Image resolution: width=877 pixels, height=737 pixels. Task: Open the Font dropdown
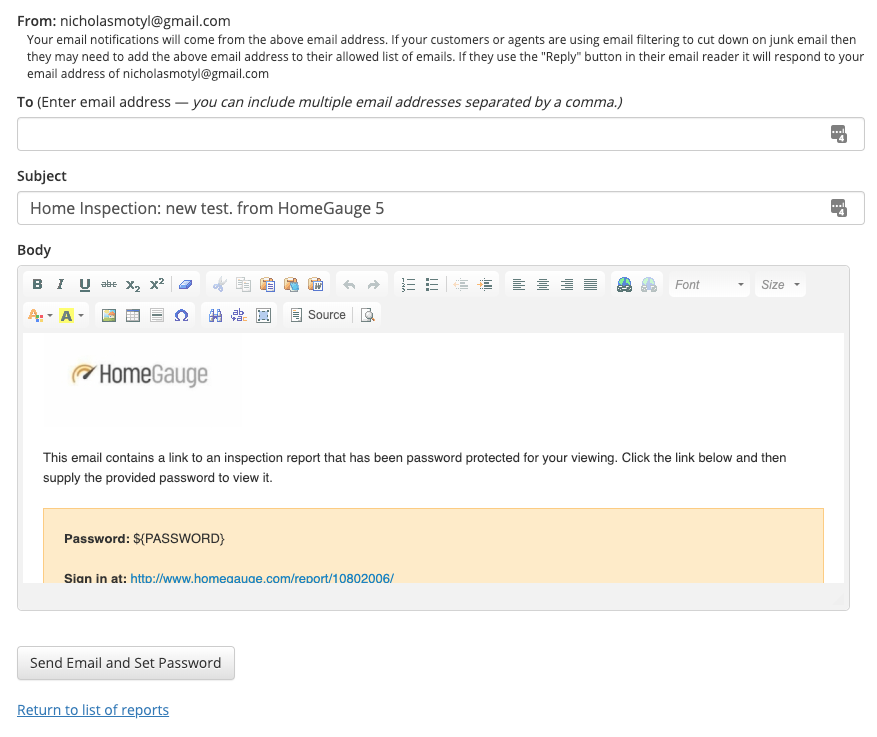click(x=709, y=285)
